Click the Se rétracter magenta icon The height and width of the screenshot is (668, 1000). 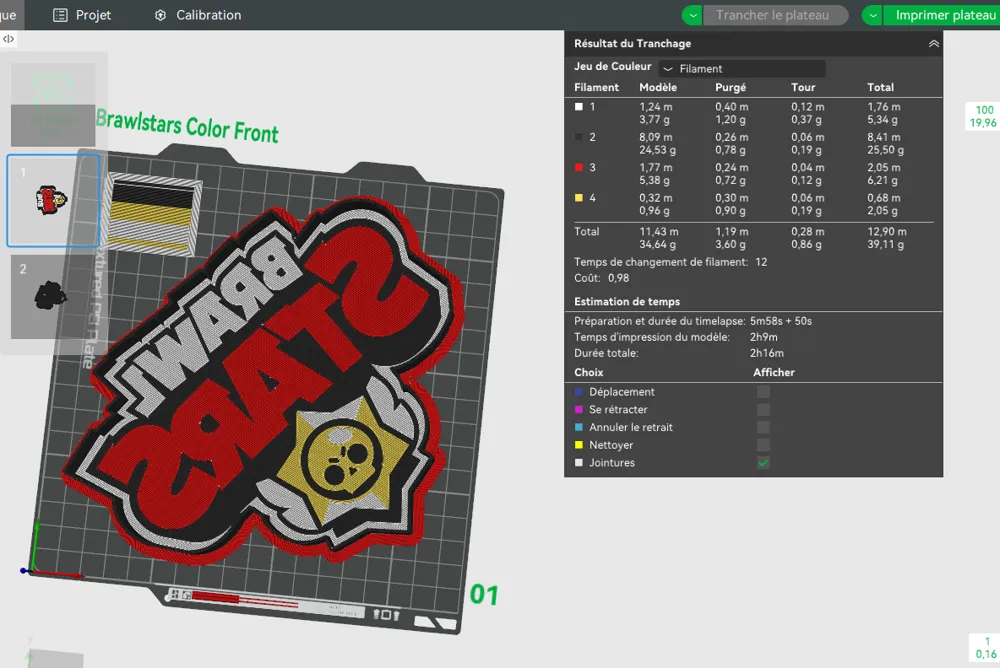pos(578,410)
